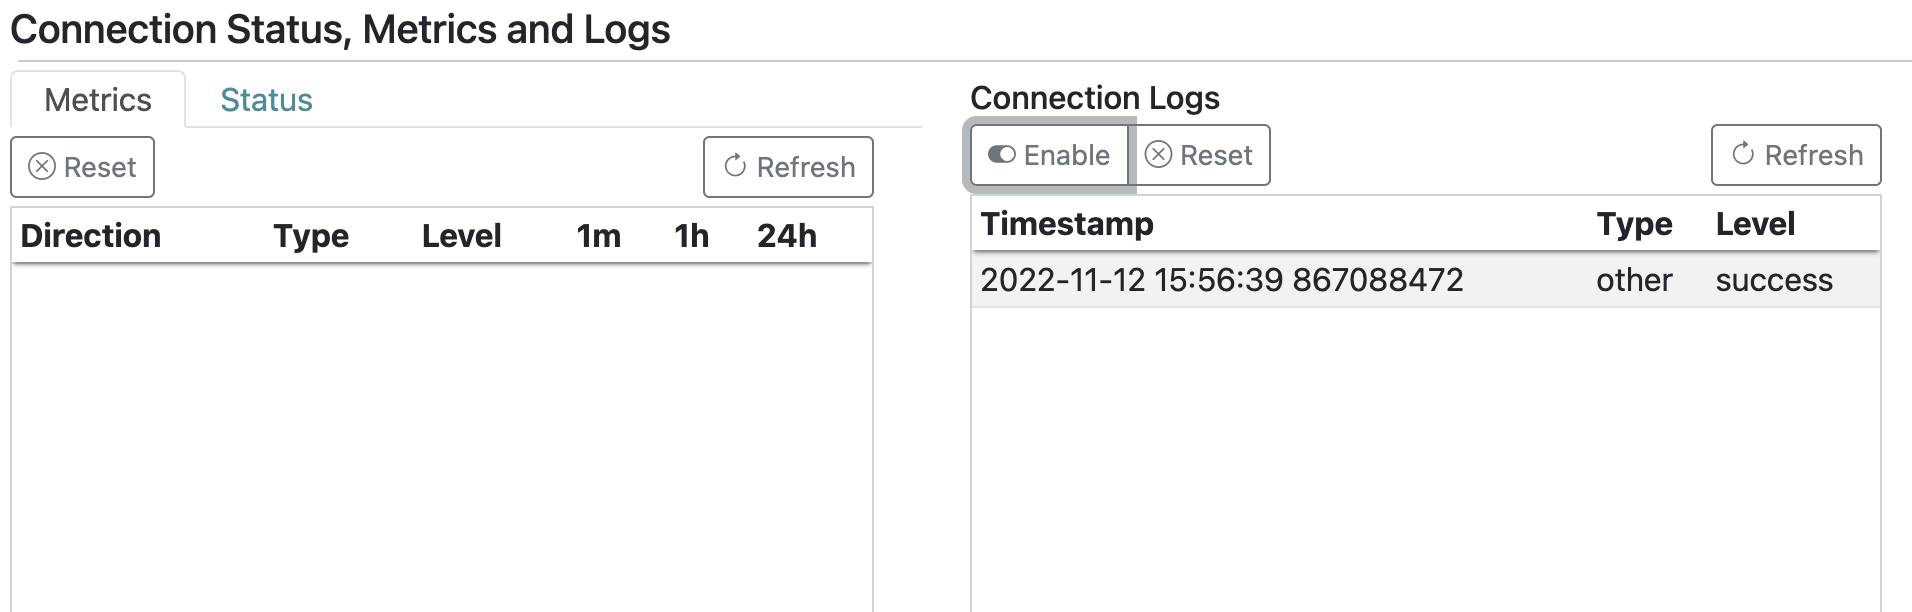The height and width of the screenshot is (612, 1912).
Task: Click the reset icon in the Metrics toolbar
Action: 82,166
